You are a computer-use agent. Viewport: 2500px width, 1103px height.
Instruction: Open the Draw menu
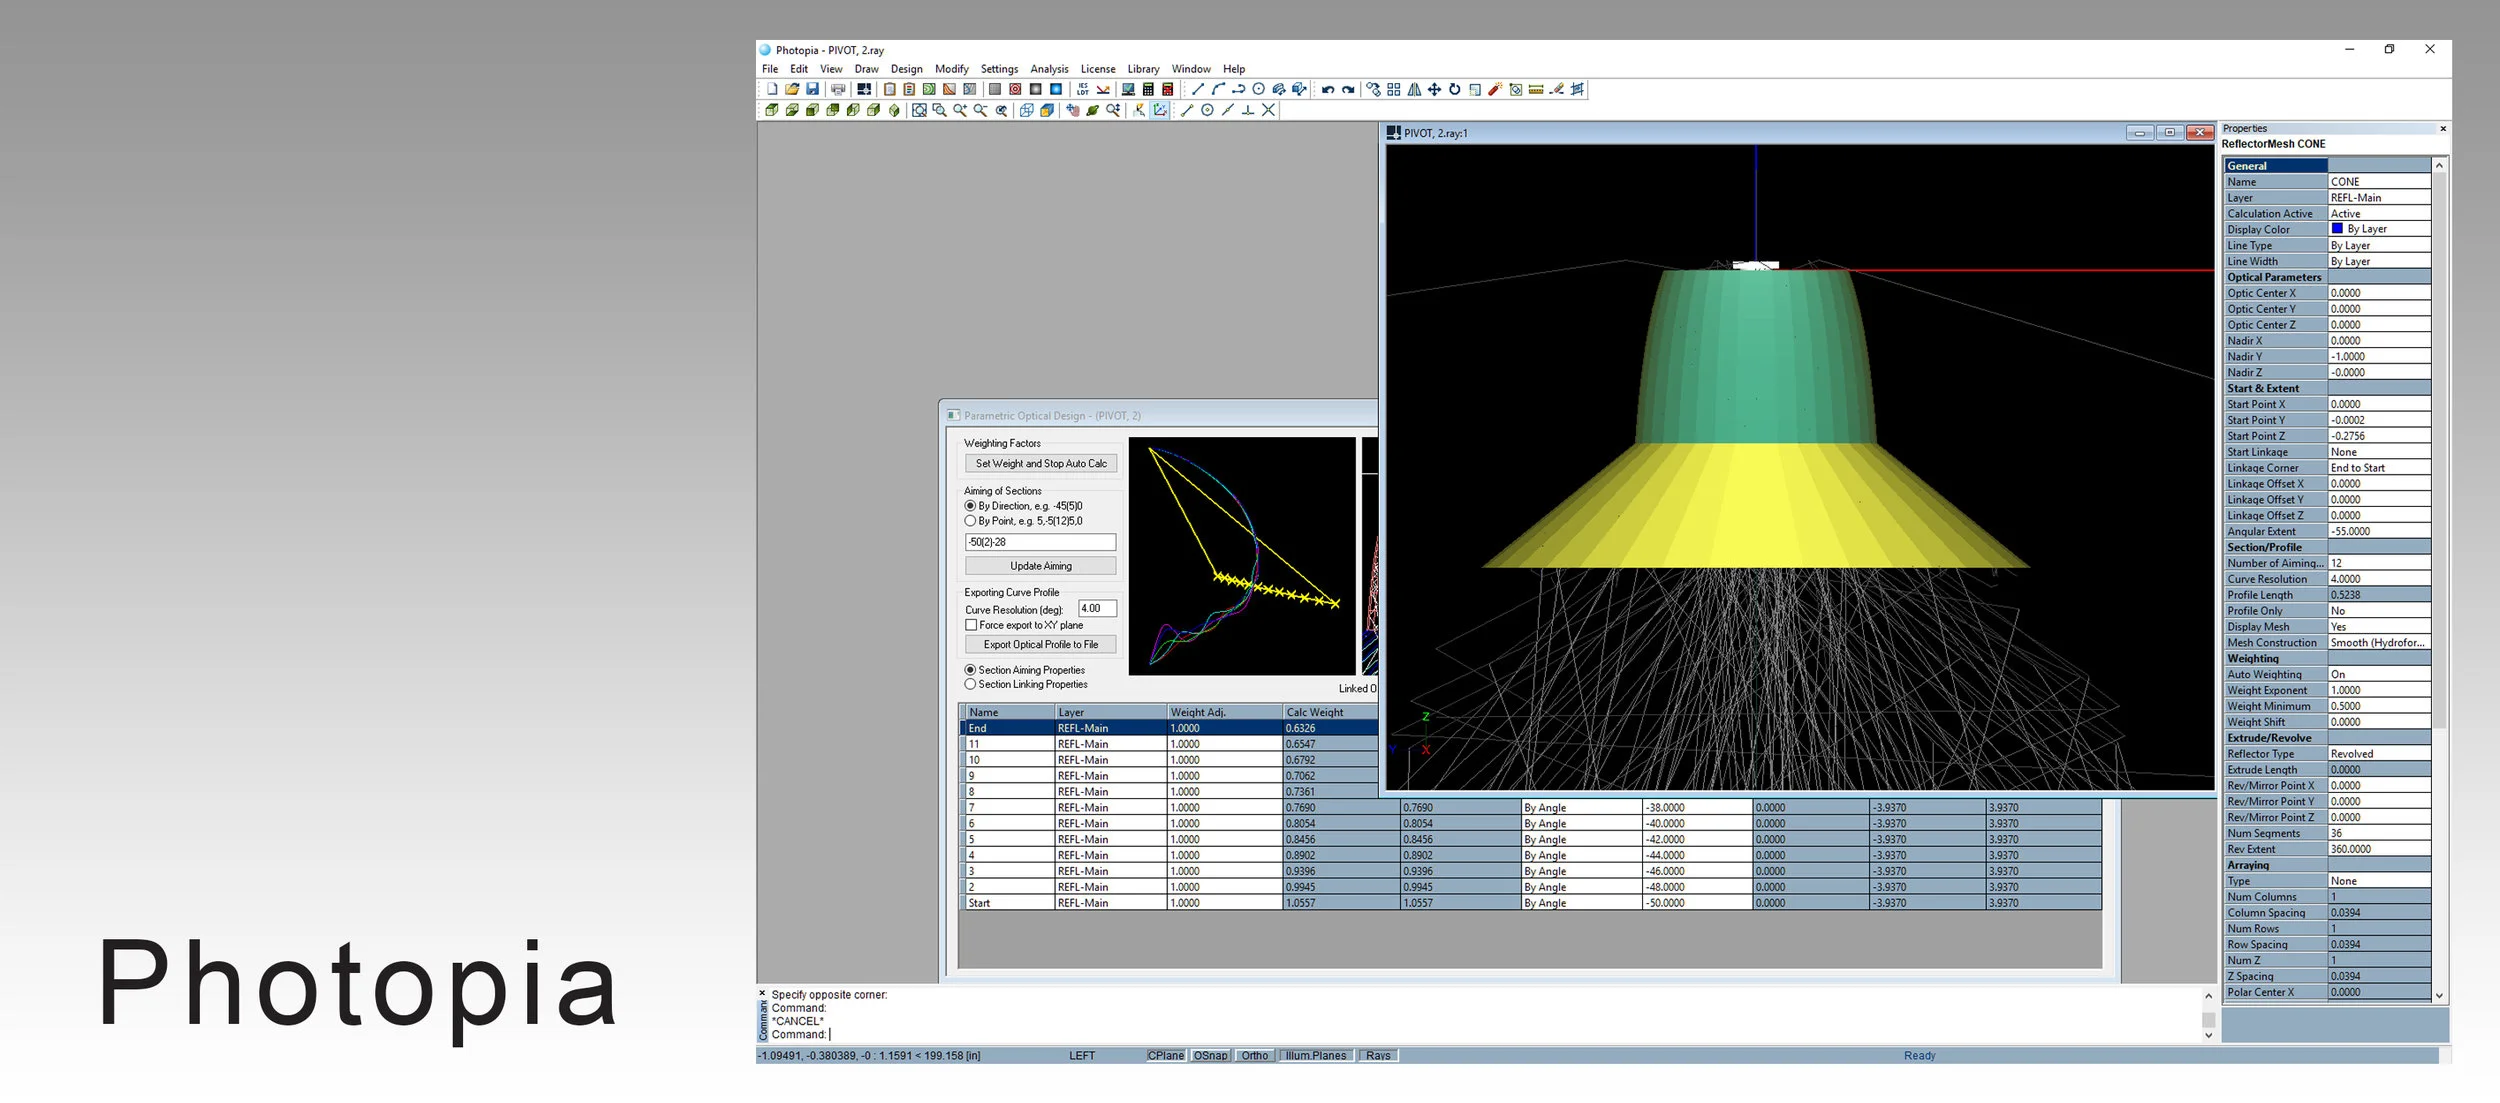pos(866,69)
